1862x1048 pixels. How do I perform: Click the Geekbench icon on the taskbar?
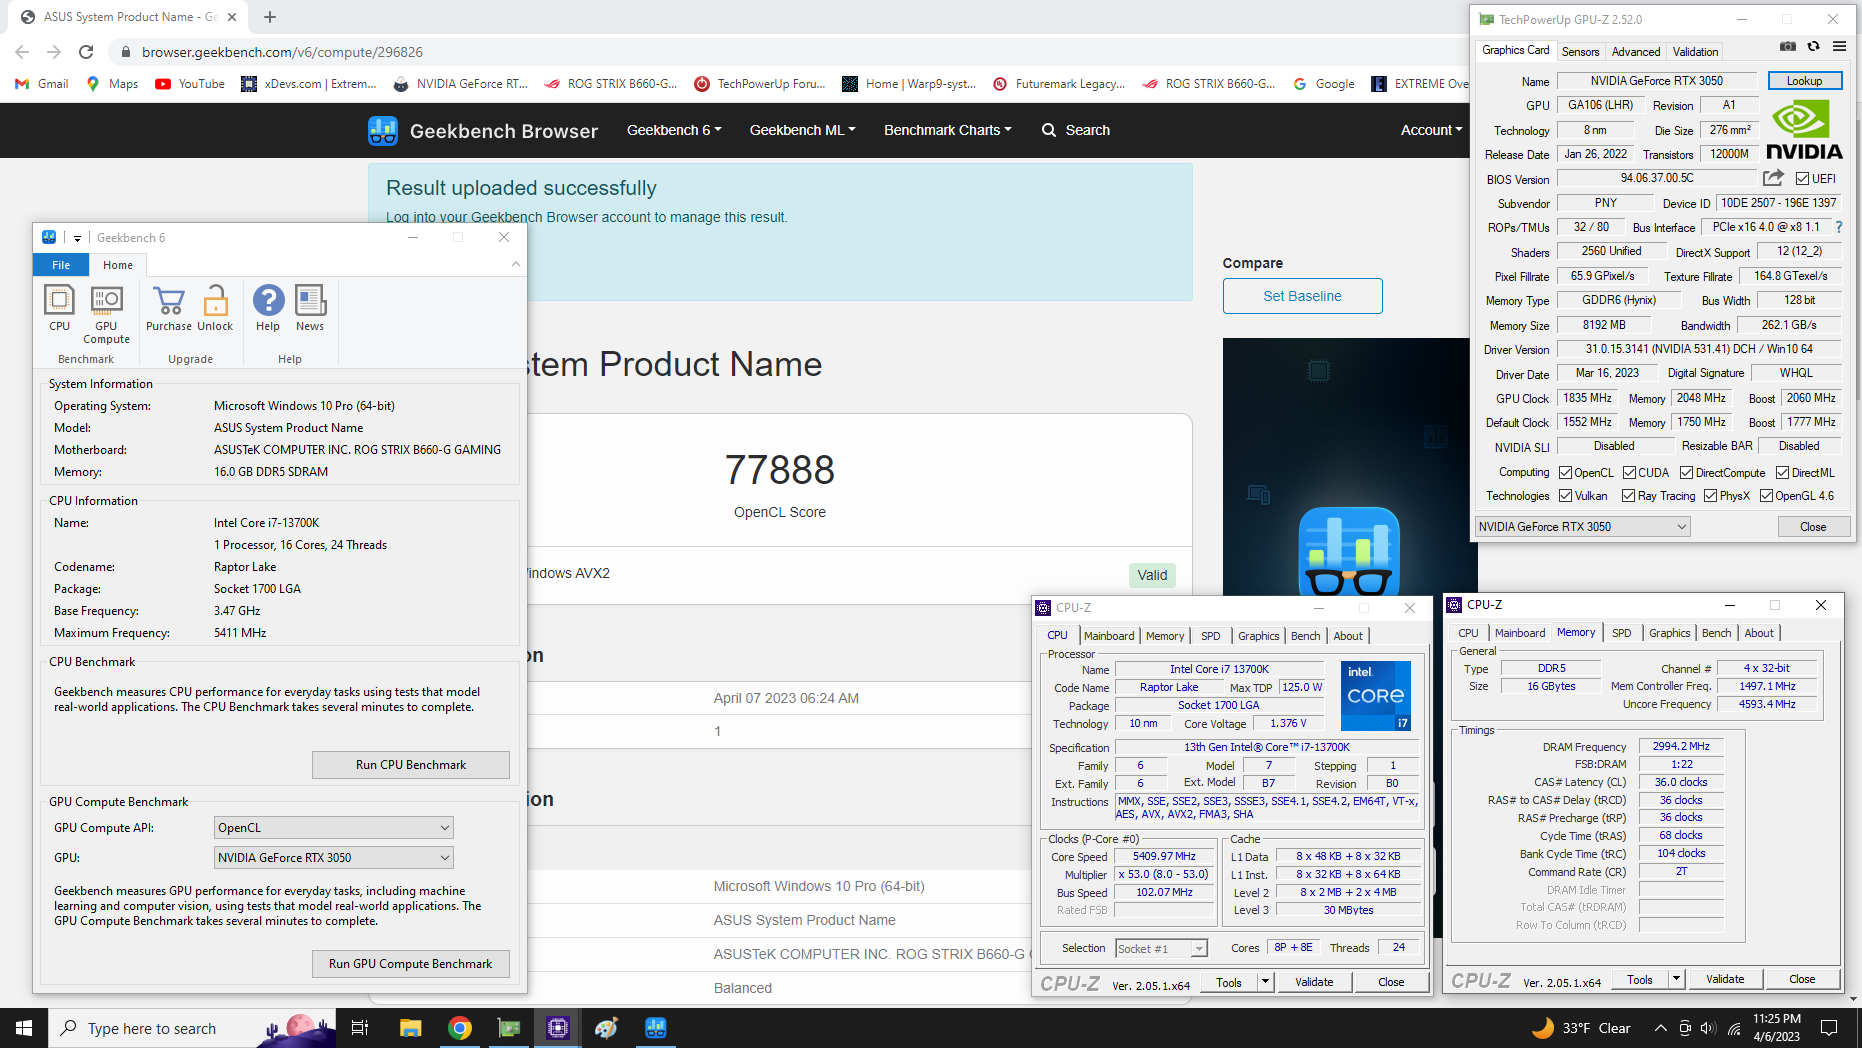tap(656, 1028)
